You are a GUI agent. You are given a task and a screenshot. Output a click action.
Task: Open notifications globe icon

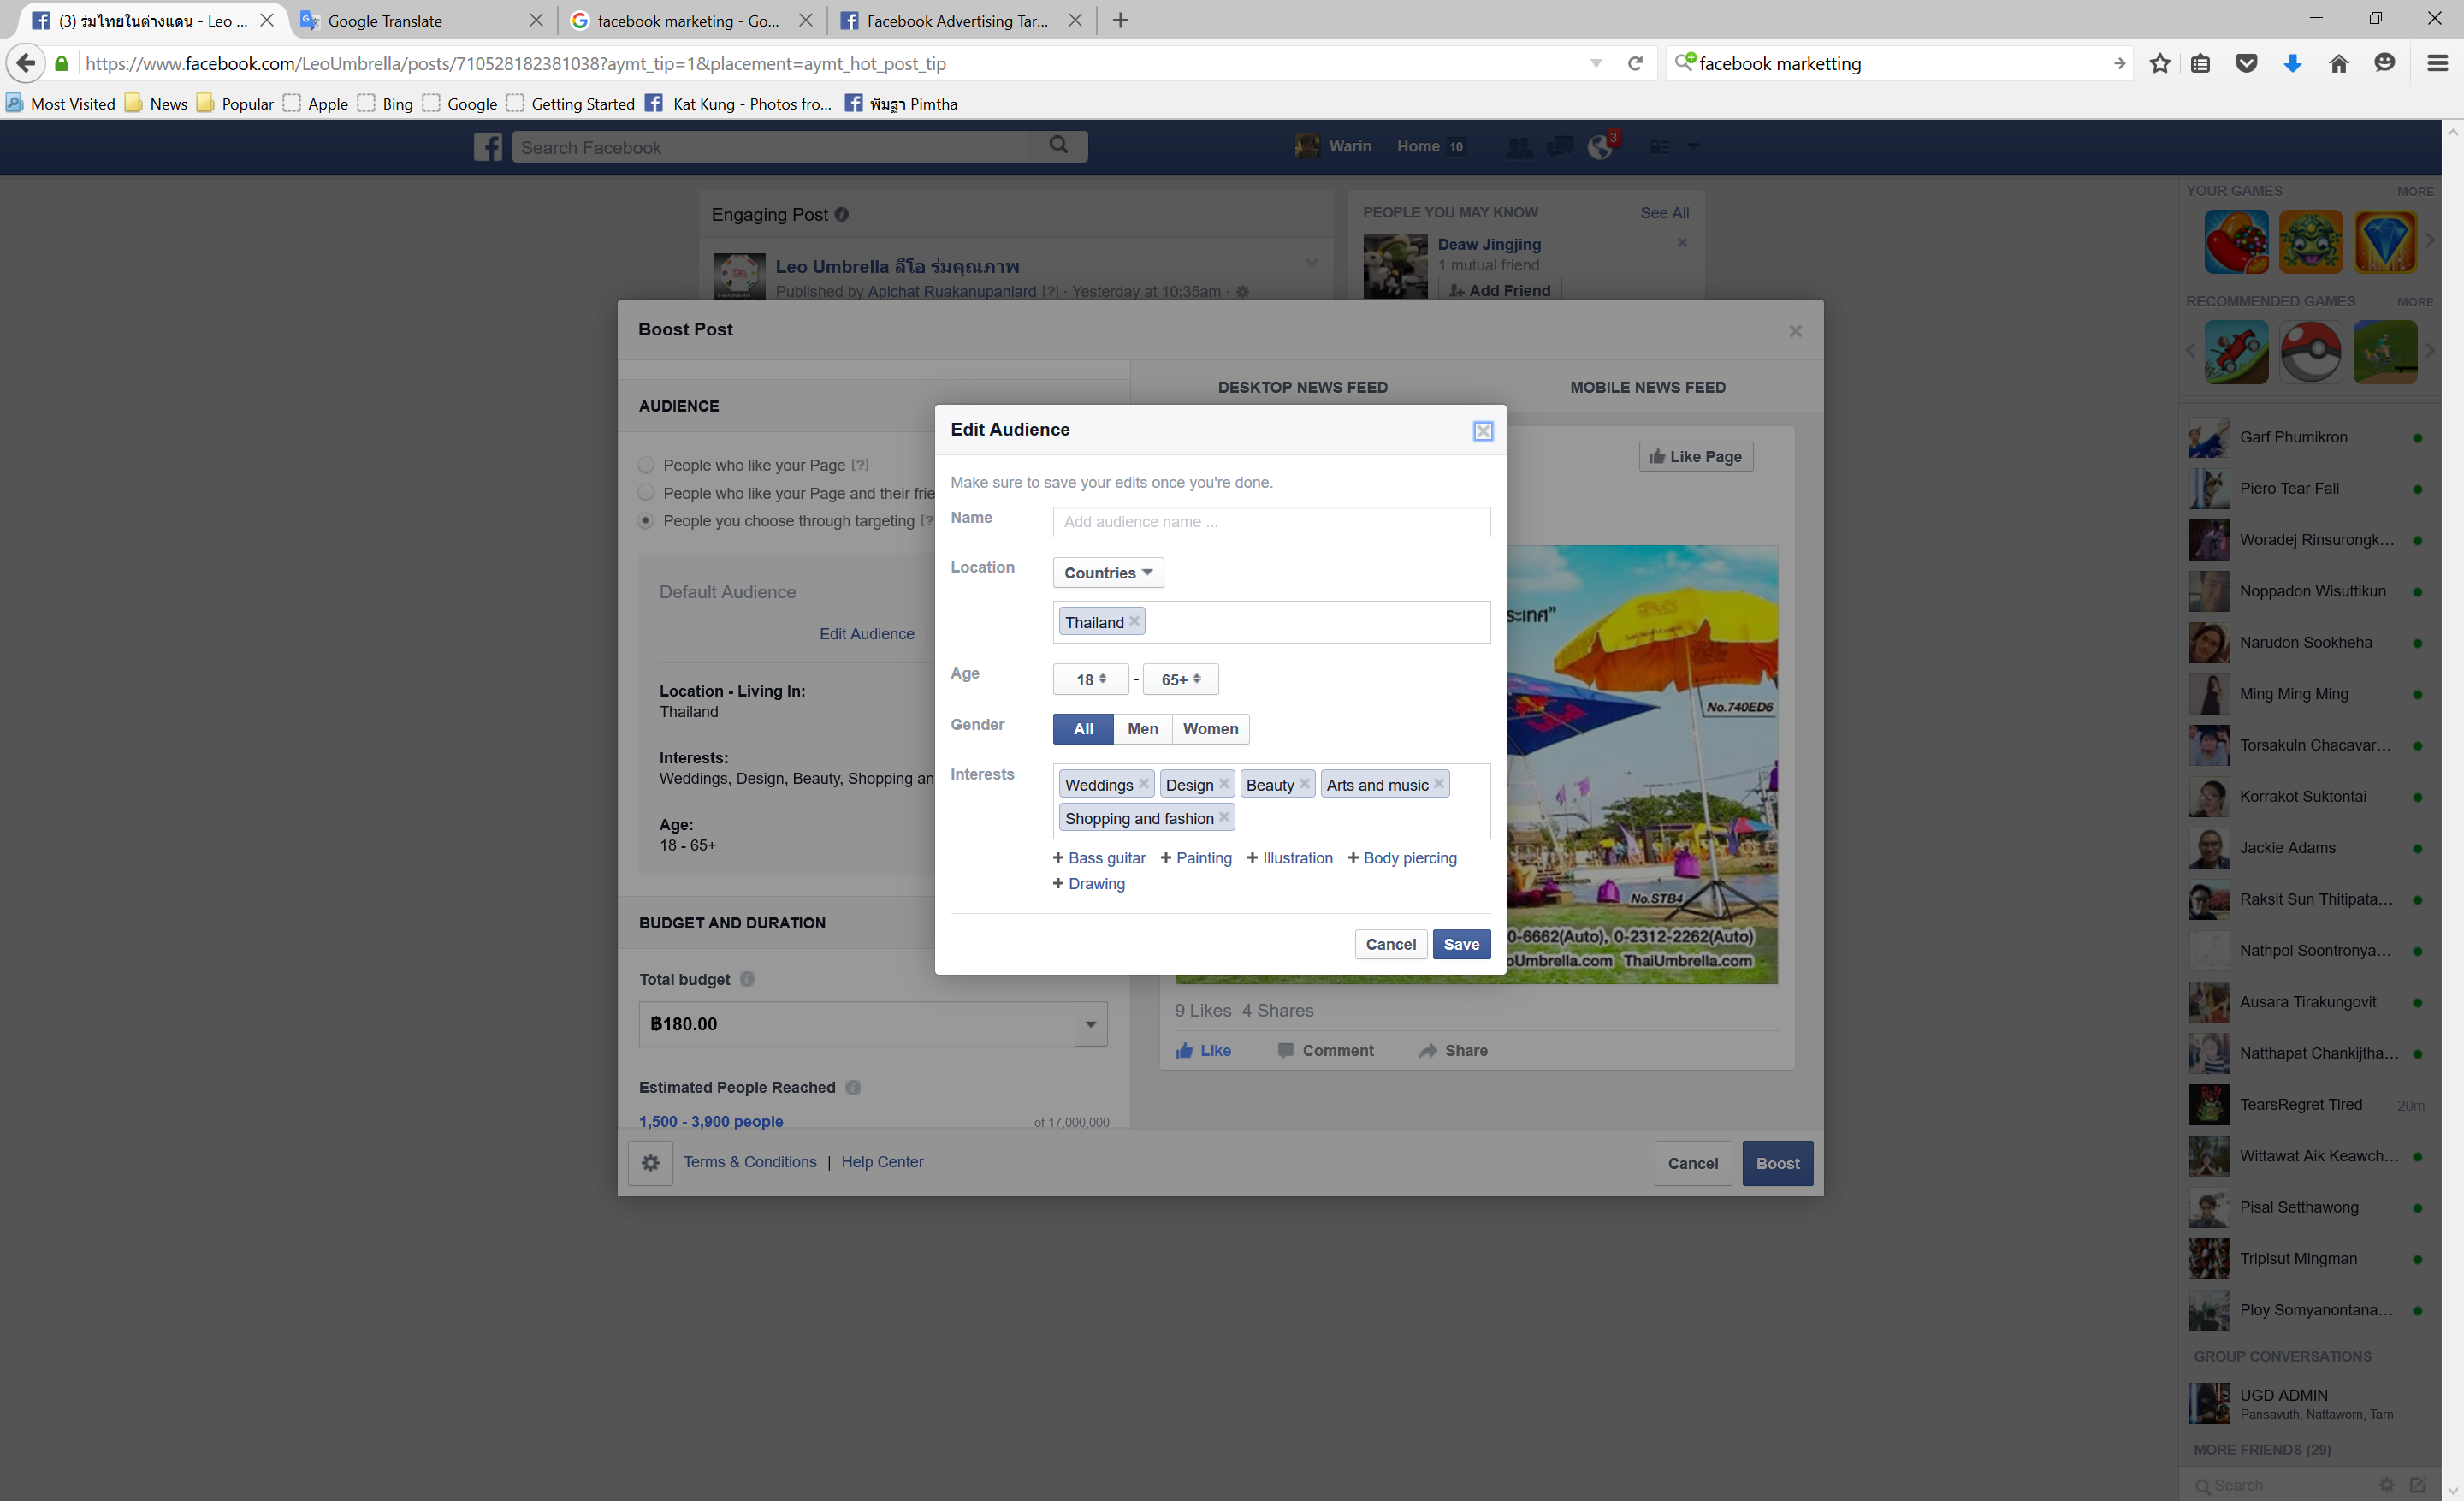1600,147
